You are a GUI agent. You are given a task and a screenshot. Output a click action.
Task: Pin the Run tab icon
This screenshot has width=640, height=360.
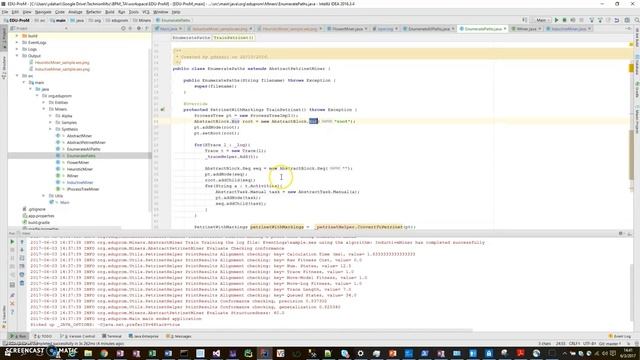12,295
